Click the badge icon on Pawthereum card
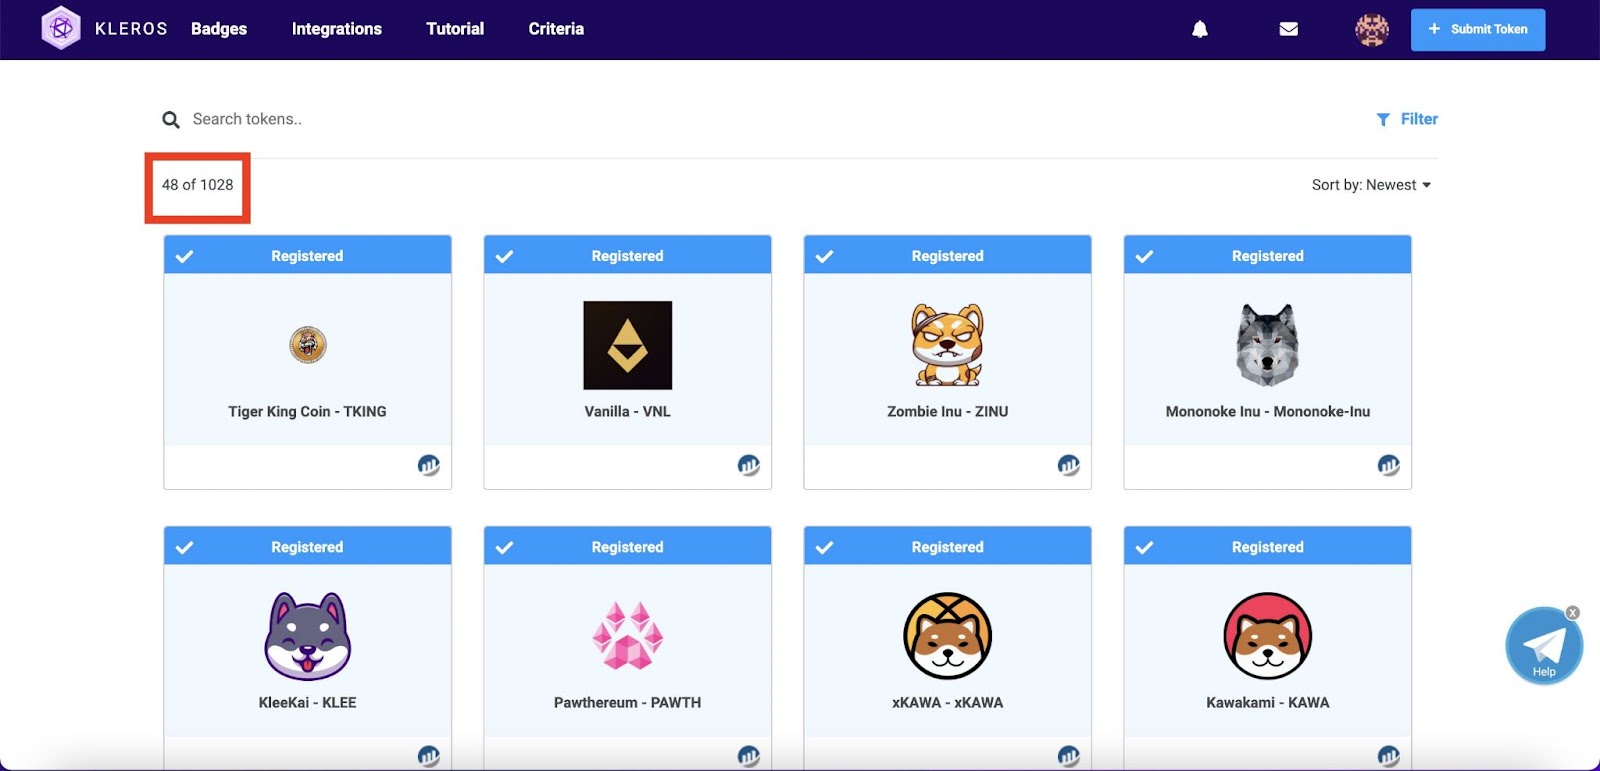The width and height of the screenshot is (1600, 771). [749, 756]
